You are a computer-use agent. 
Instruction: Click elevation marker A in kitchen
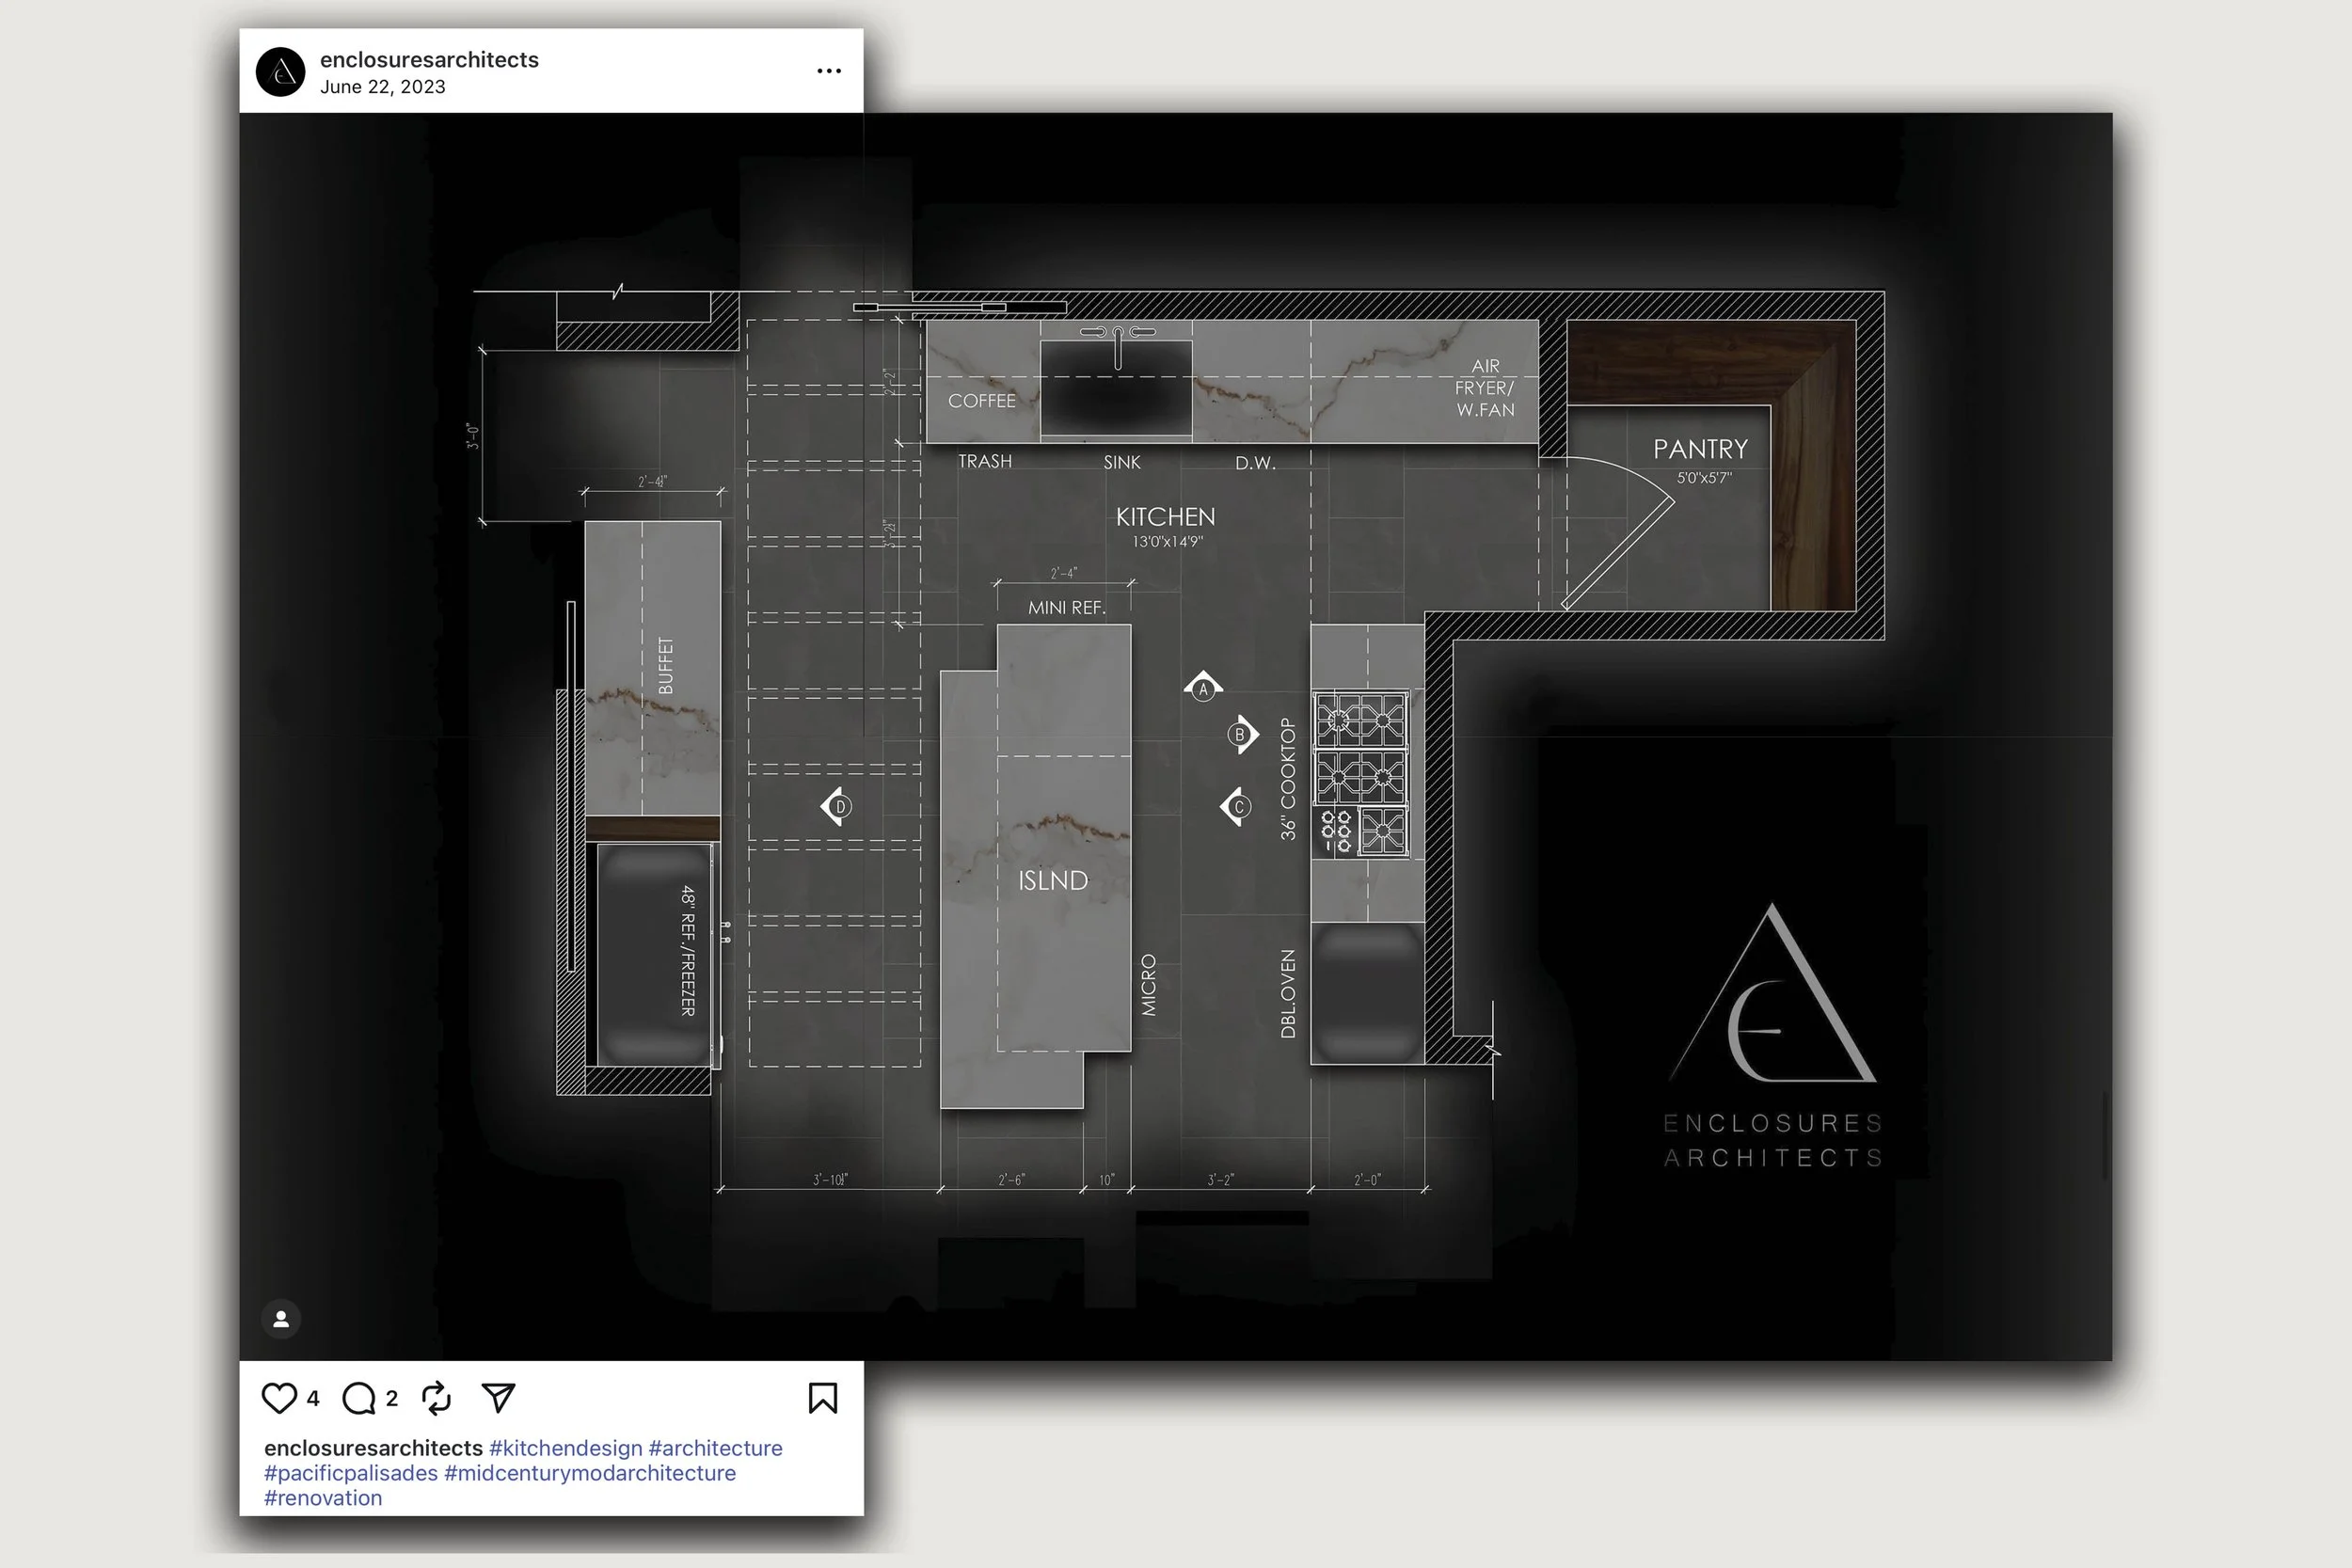pos(1203,688)
